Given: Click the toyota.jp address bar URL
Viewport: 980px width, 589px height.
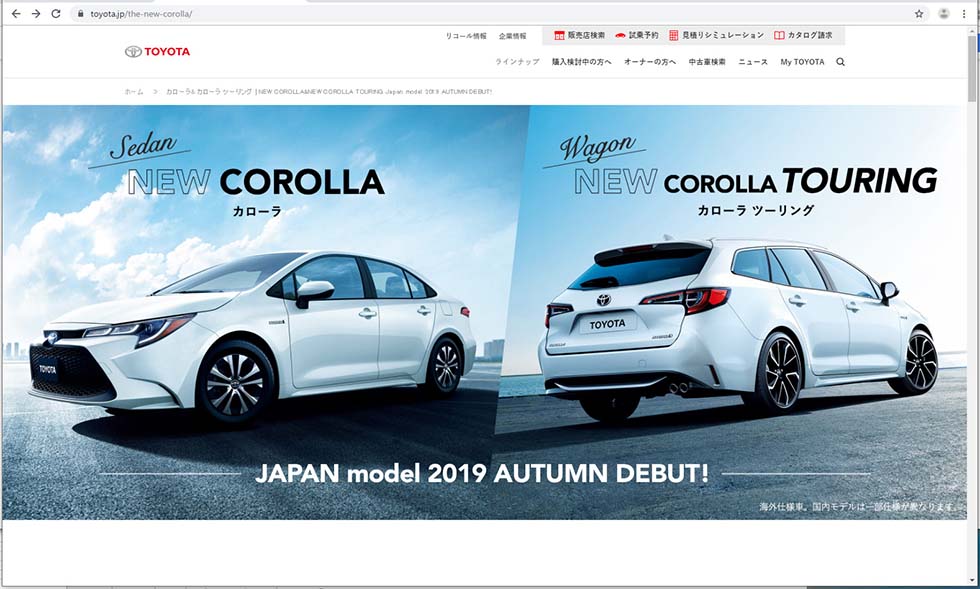Looking at the screenshot, I should pyautogui.click(x=141, y=14).
